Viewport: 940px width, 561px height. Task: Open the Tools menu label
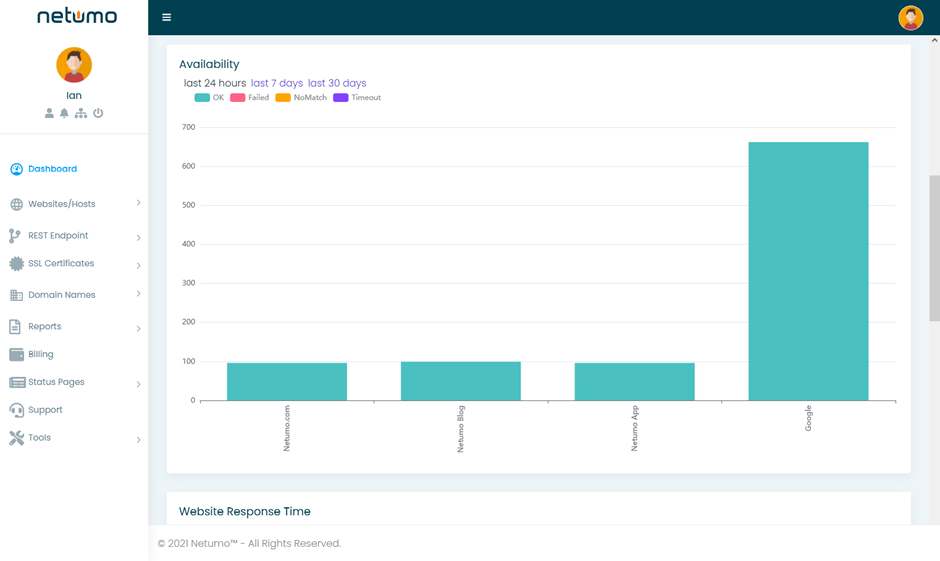(40, 438)
